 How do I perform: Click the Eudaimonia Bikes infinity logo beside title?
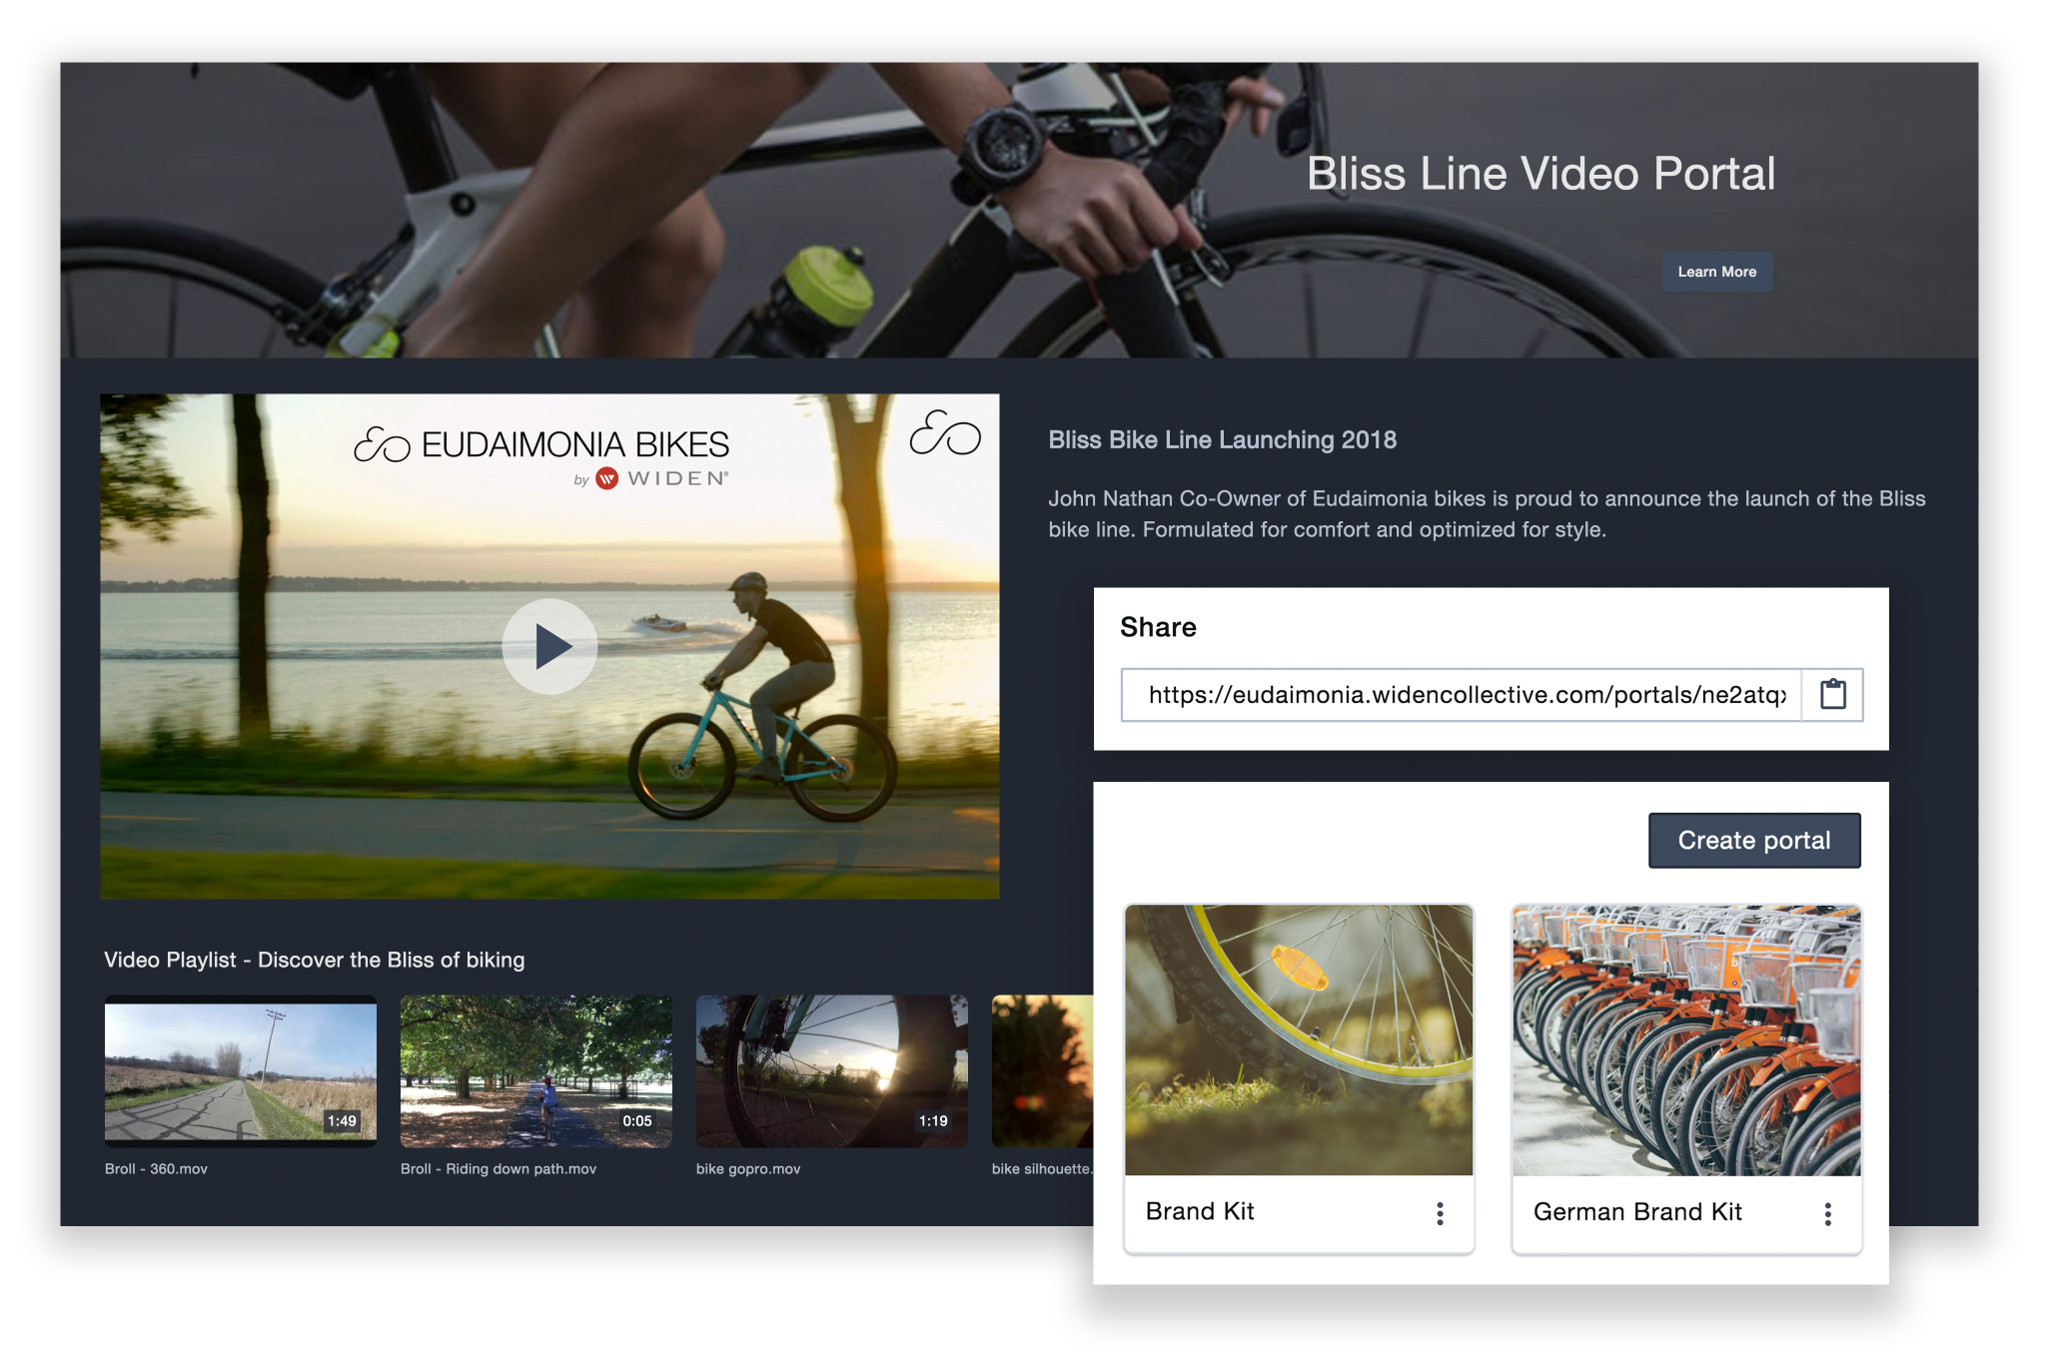coord(382,445)
